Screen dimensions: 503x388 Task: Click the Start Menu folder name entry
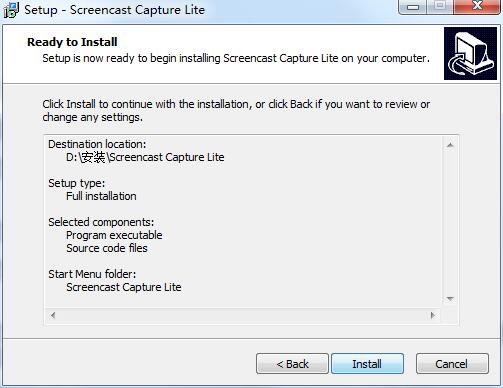click(124, 287)
